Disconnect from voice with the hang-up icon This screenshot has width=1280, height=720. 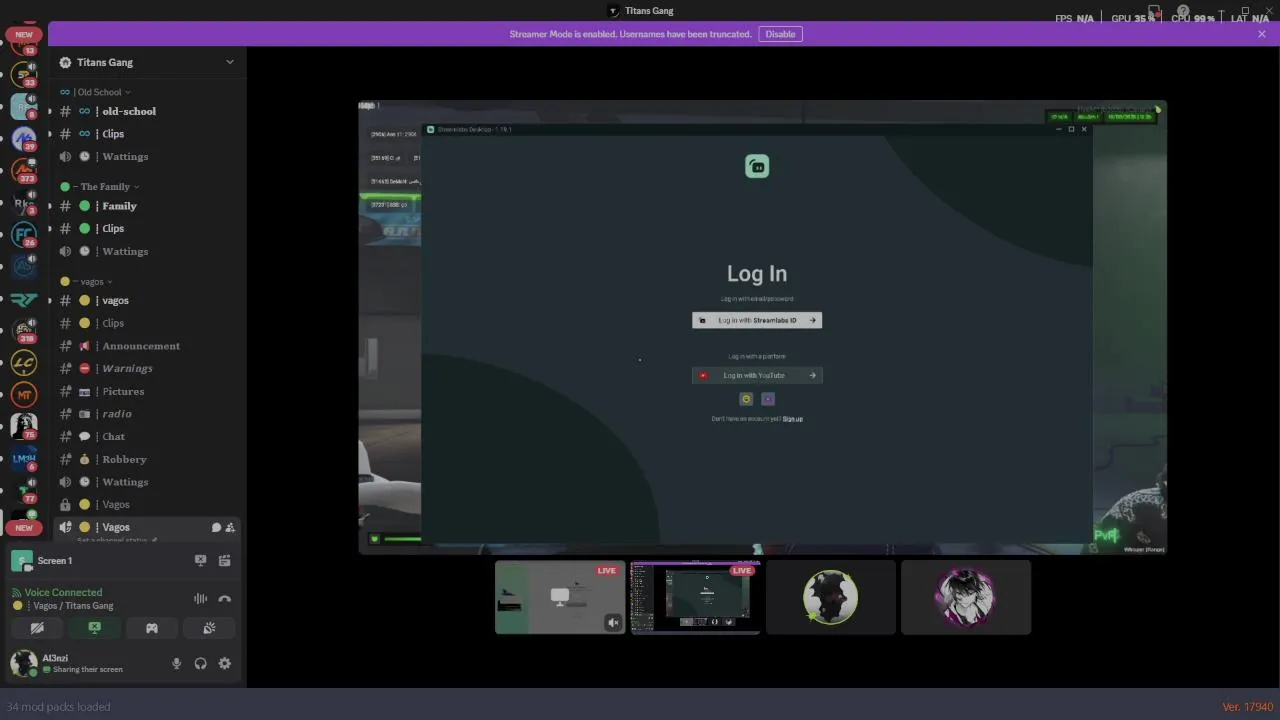(x=224, y=599)
